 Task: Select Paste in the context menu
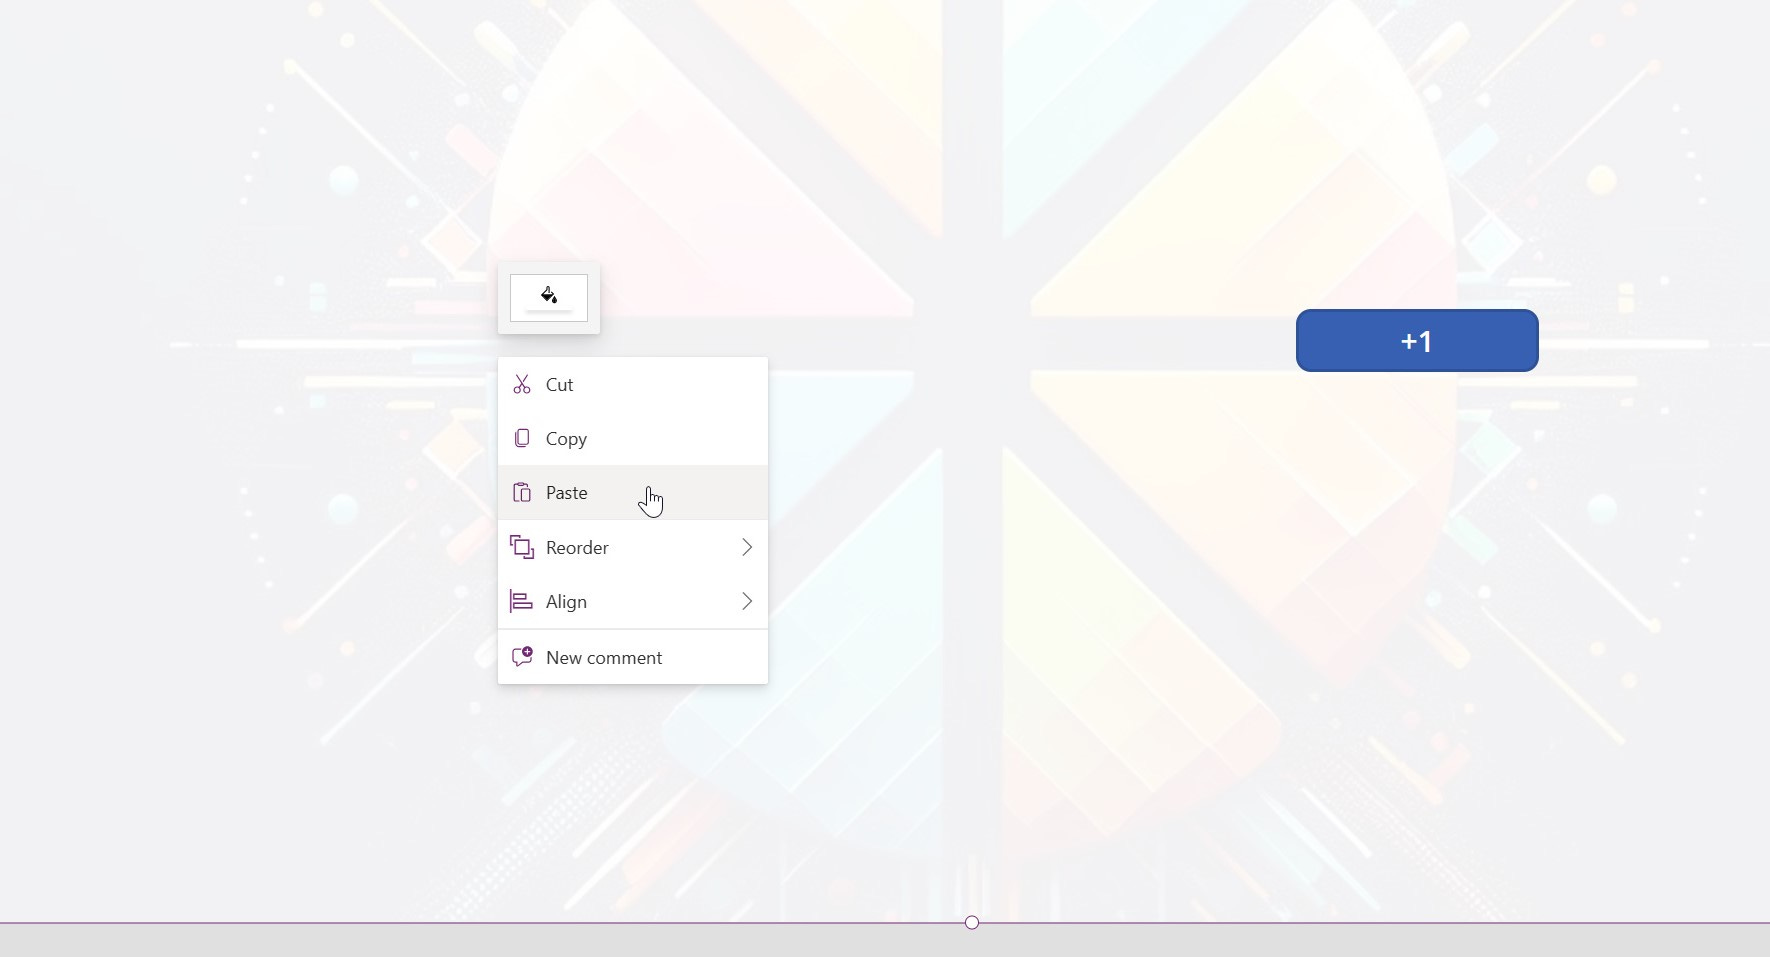click(x=633, y=492)
